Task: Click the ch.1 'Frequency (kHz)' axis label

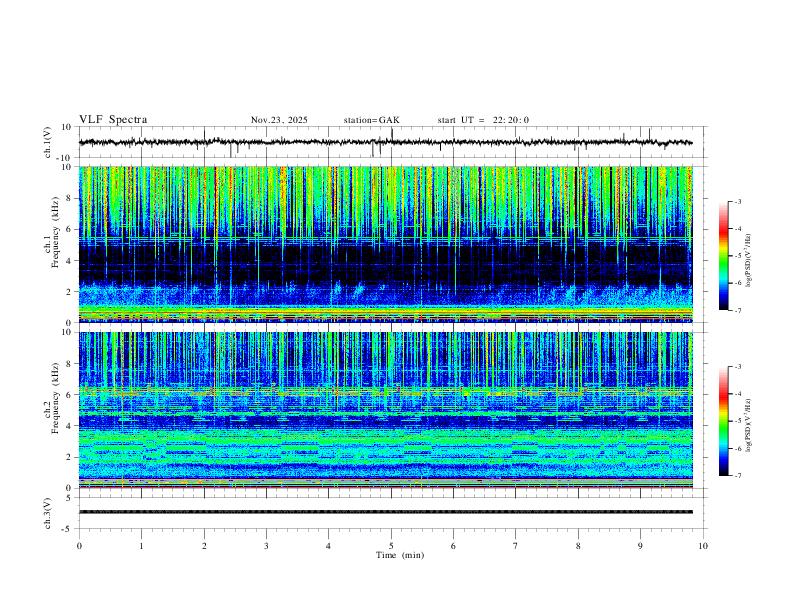Action: (x=55, y=234)
